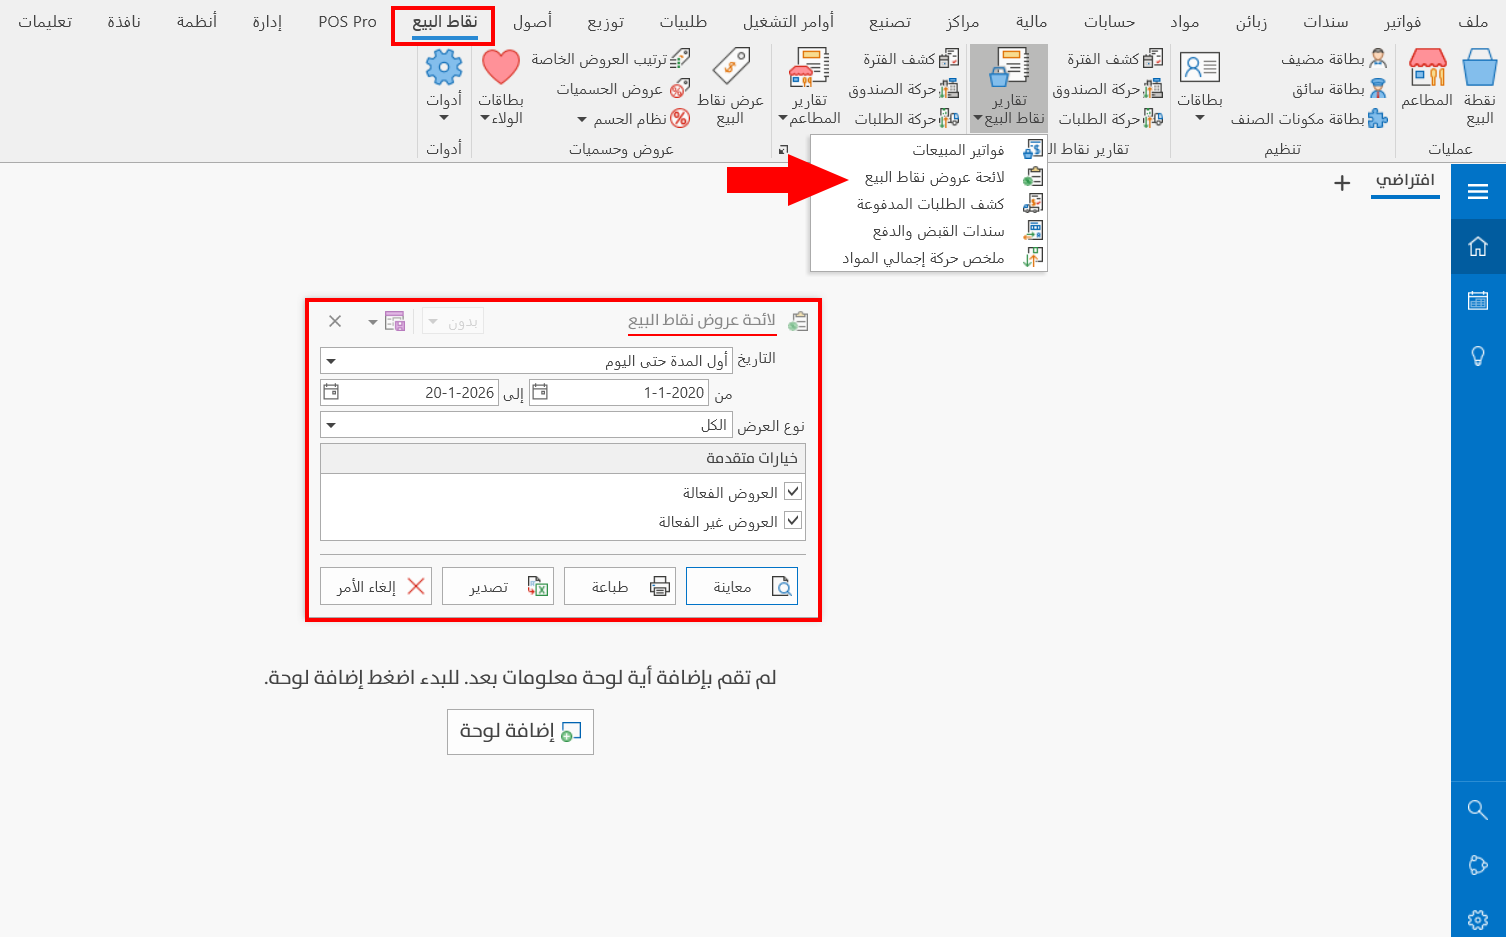This screenshot has width=1506, height=937.
Task: Open ملف menu tab
Action: (1473, 21)
